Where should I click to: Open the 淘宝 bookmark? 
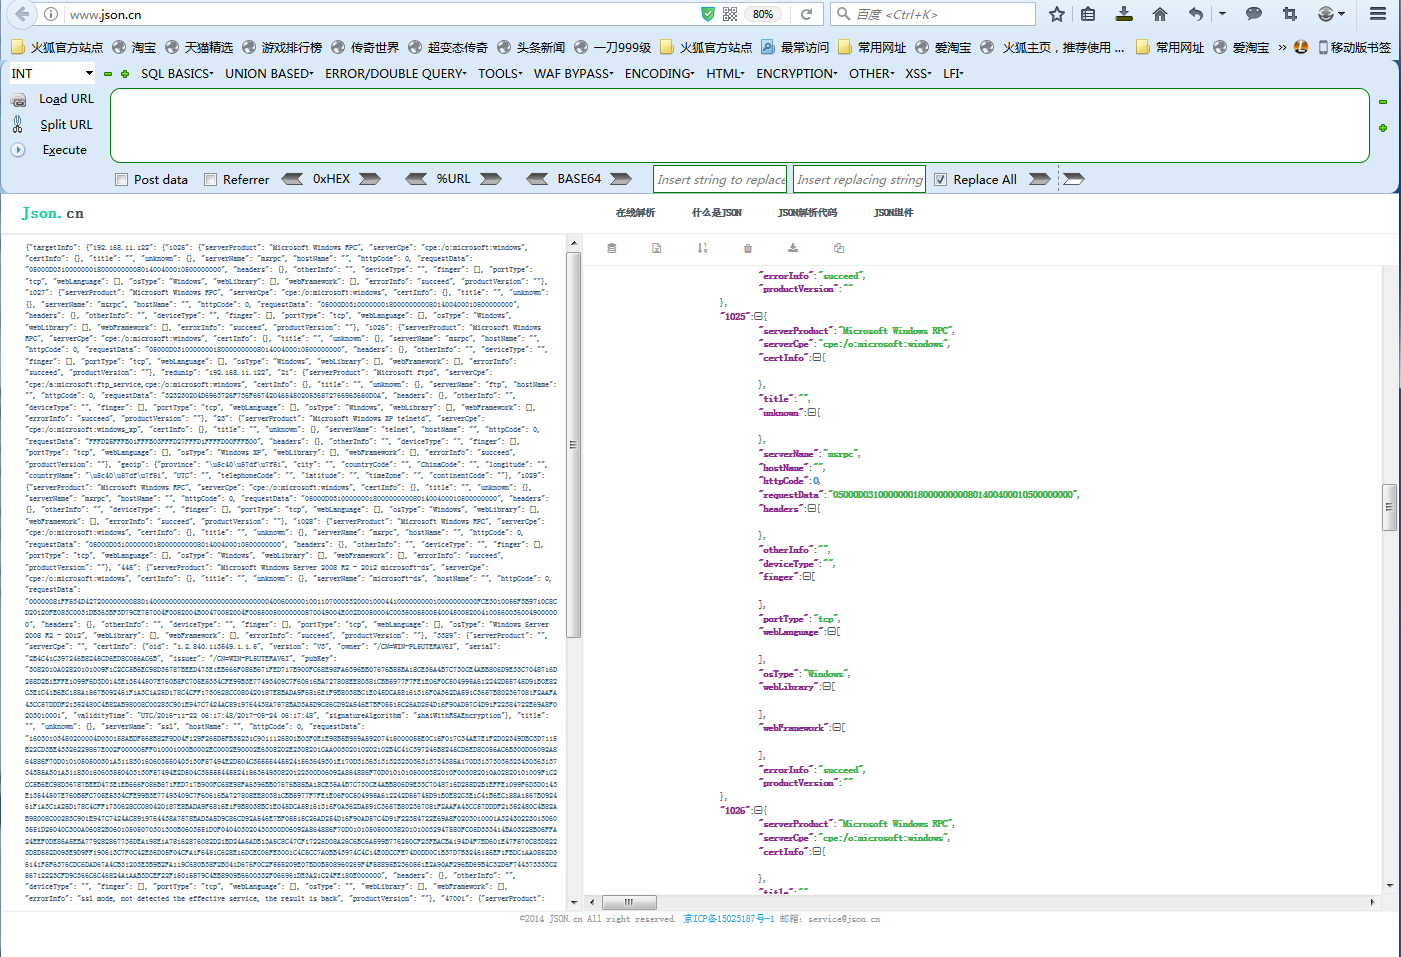coord(134,47)
